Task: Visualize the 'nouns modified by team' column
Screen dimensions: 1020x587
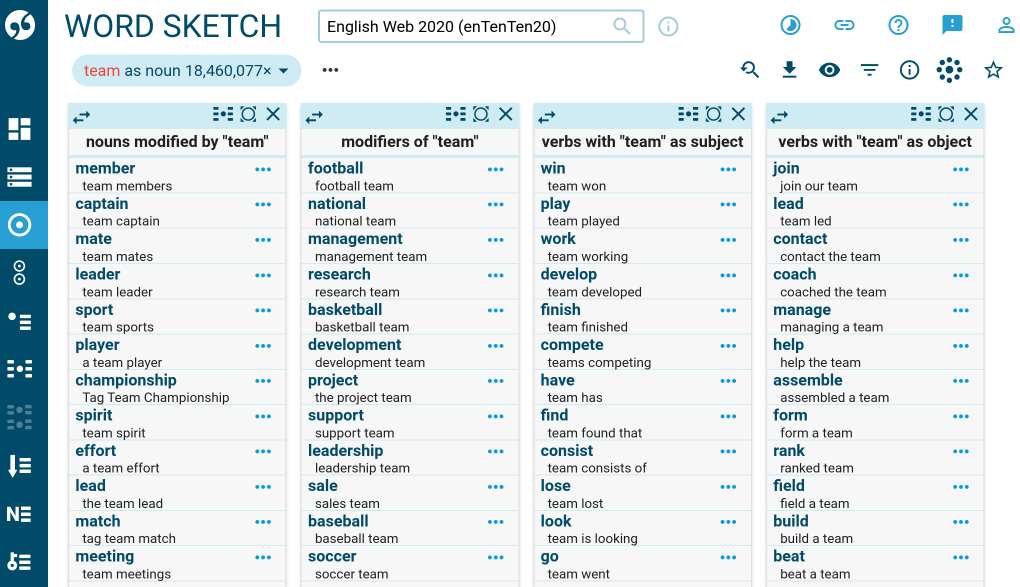Action: (x=248, y=115)
